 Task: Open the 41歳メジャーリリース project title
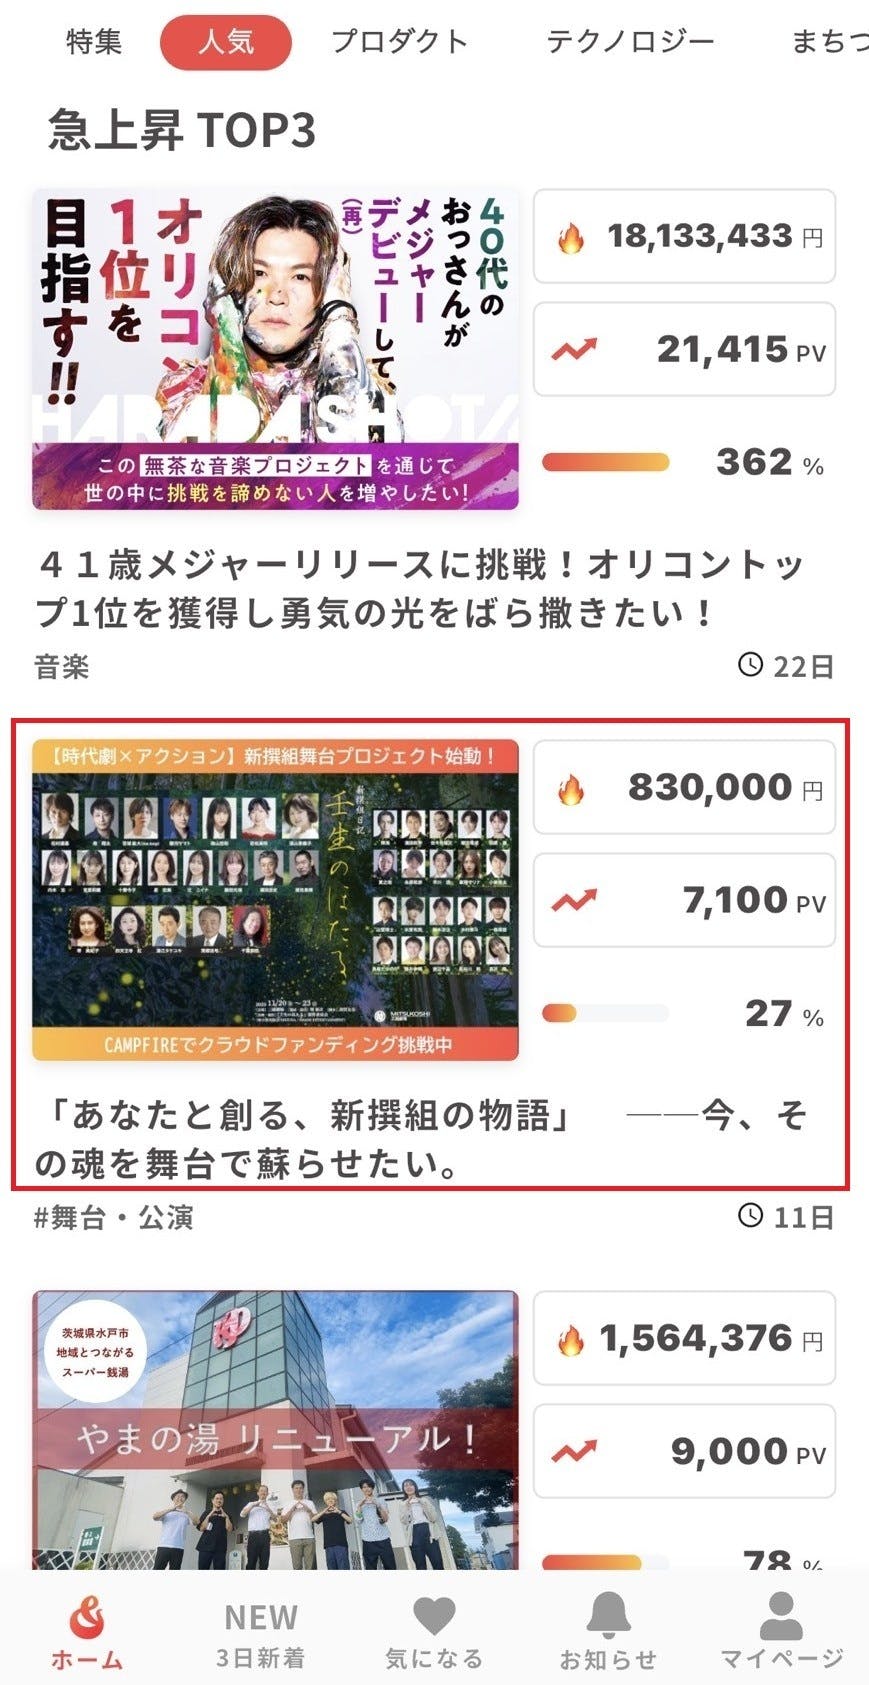coord(420,589)
